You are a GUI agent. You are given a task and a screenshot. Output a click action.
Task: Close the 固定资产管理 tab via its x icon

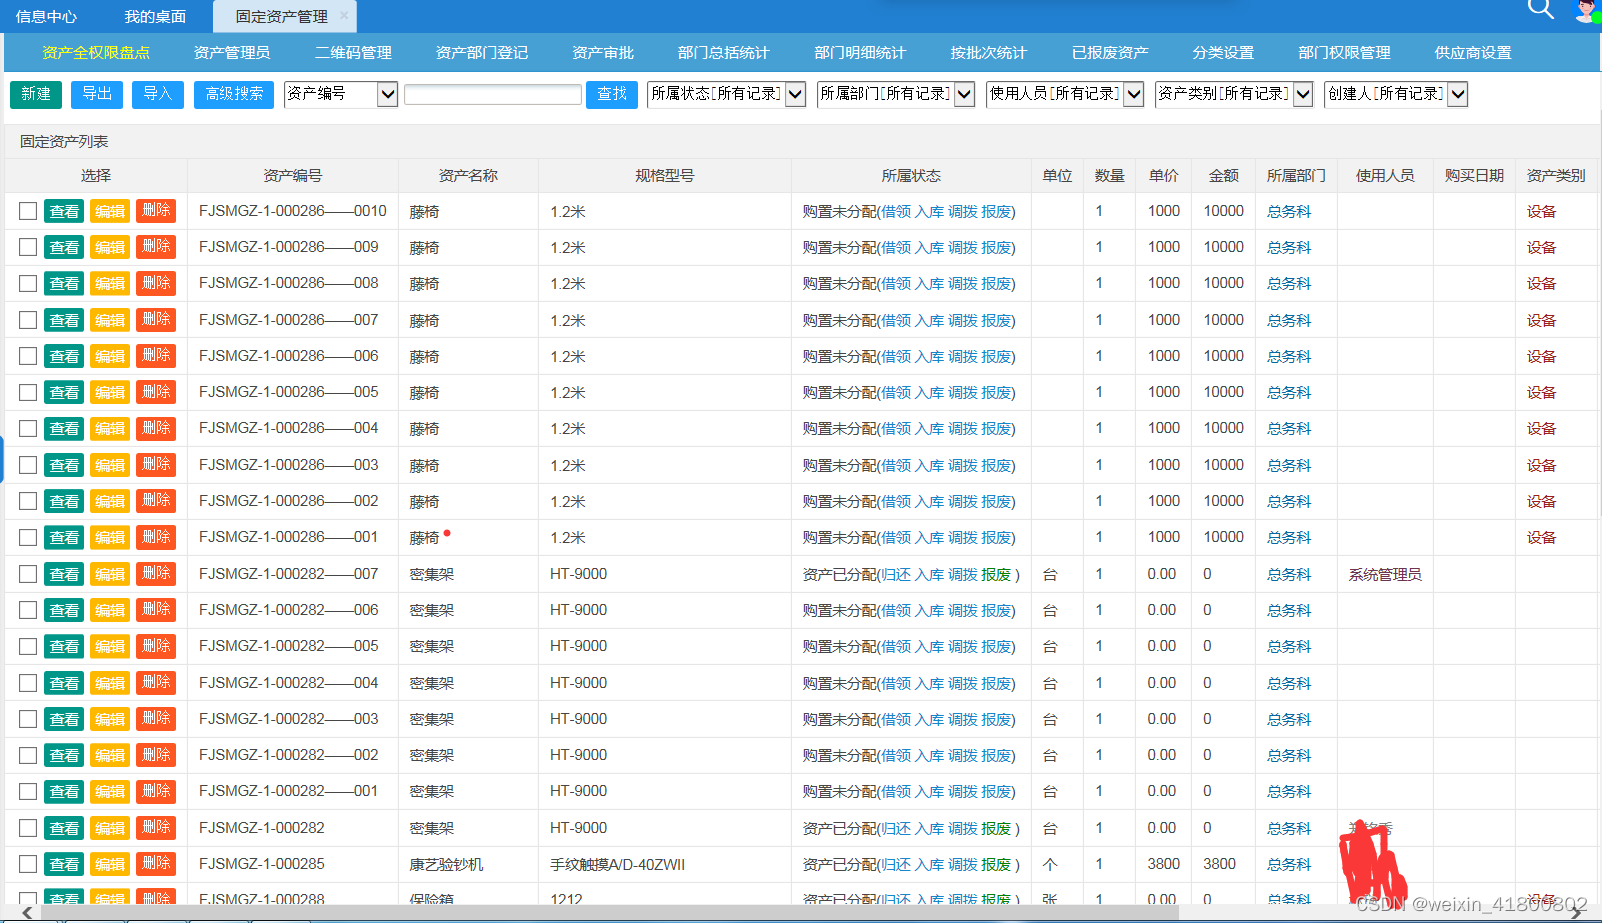pos(343,16)
